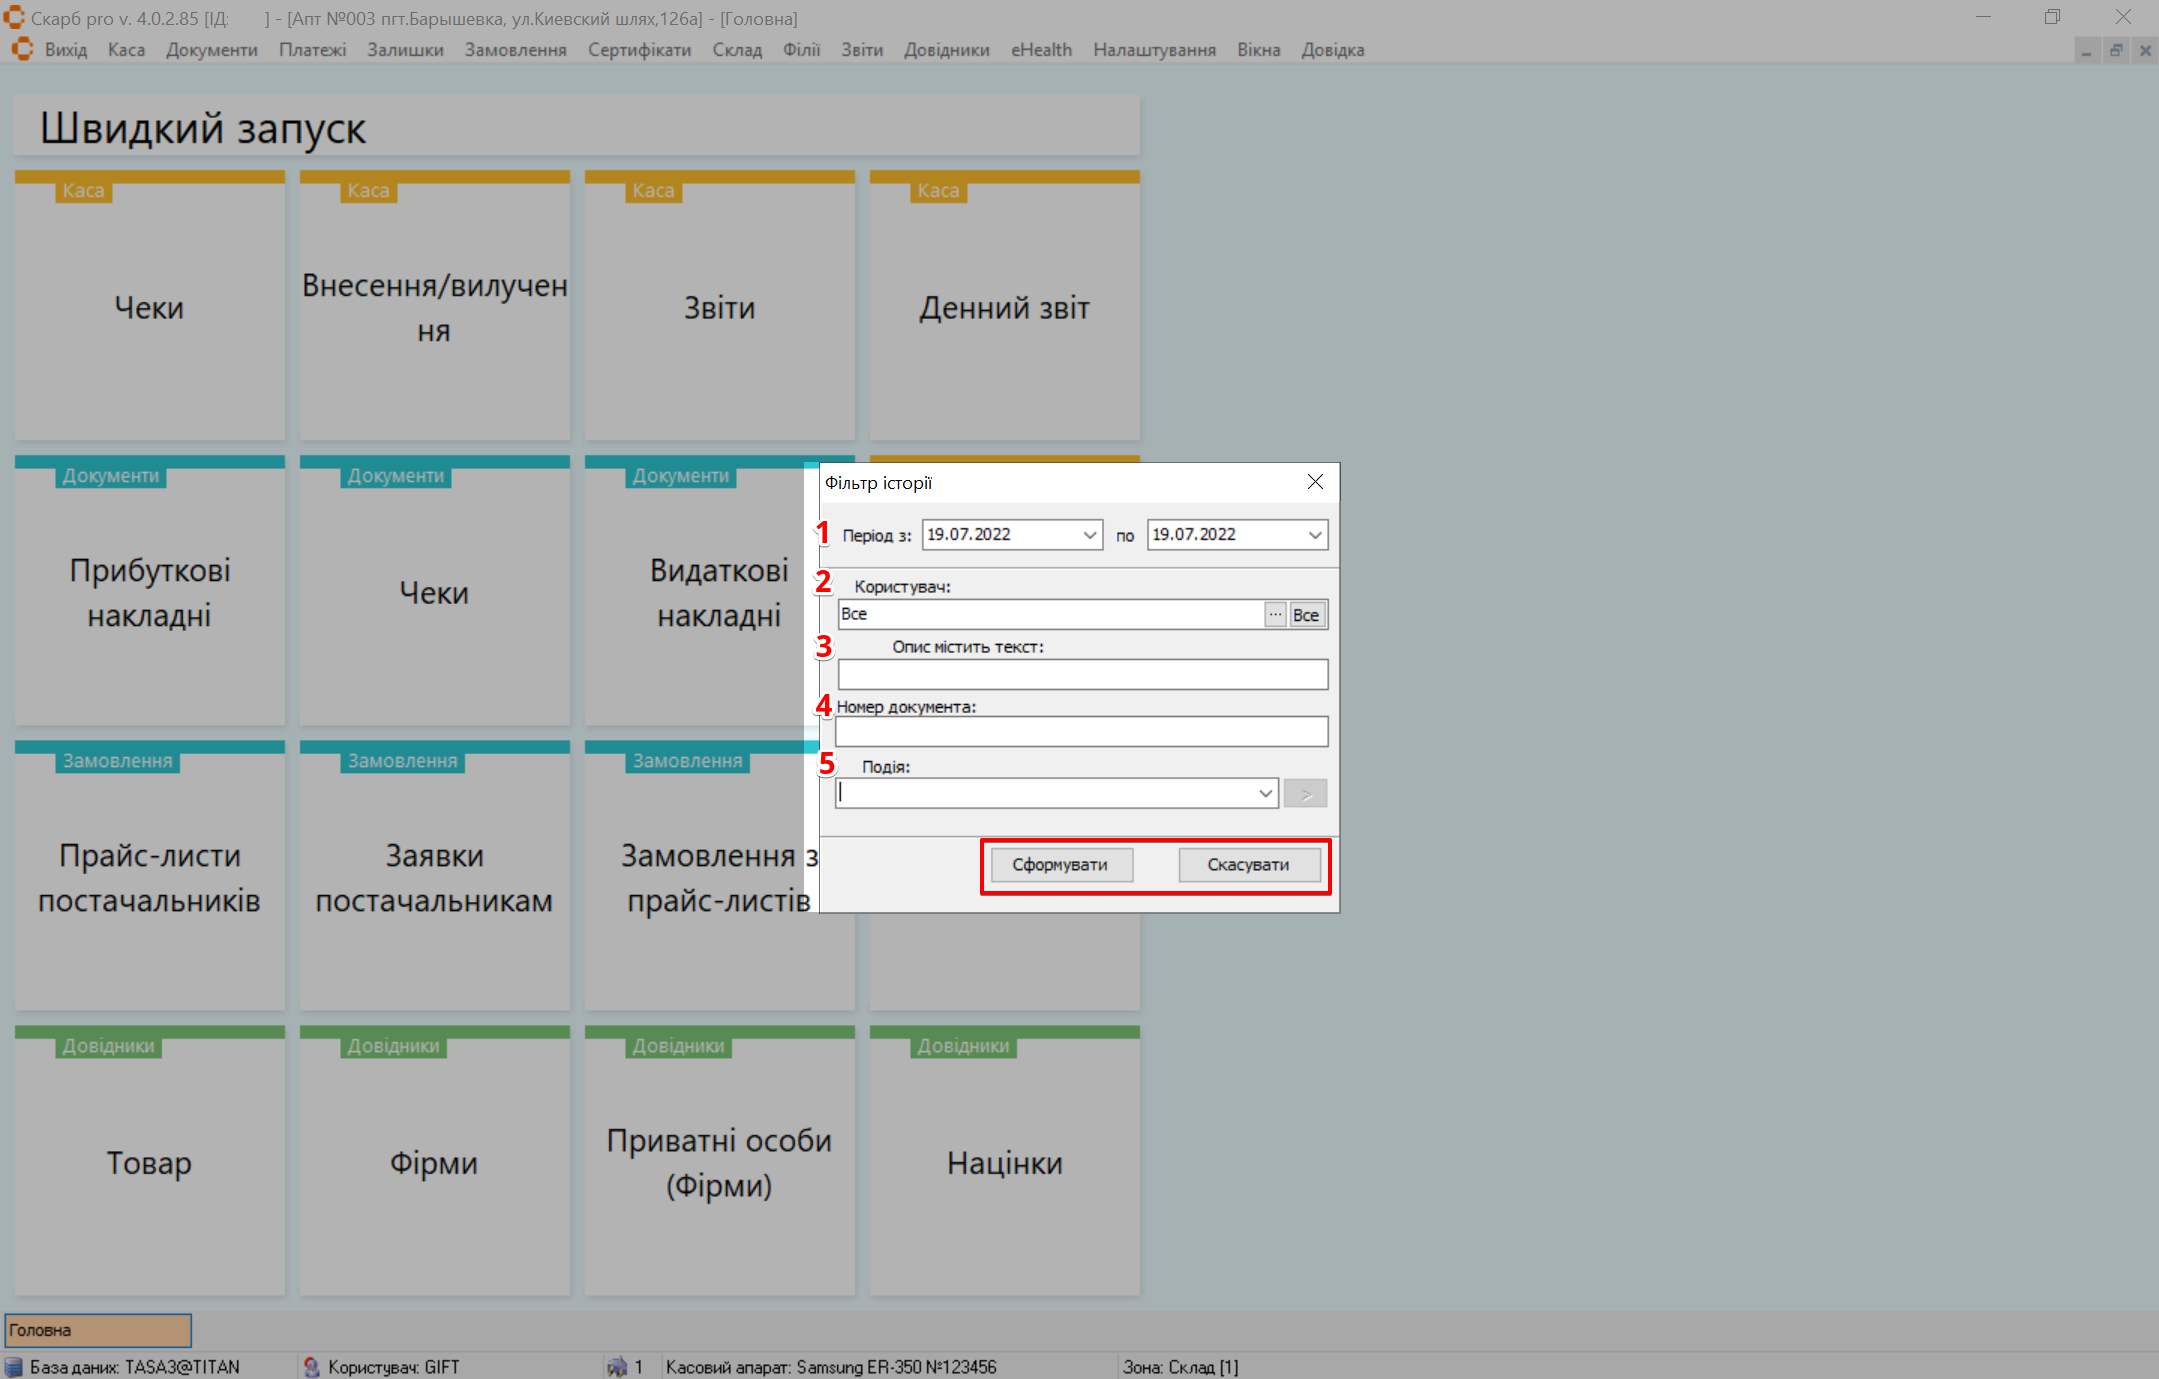Screen dimensions: 2159x1379
Task: Open the Налаштування menu
Action: [1154, 50]
